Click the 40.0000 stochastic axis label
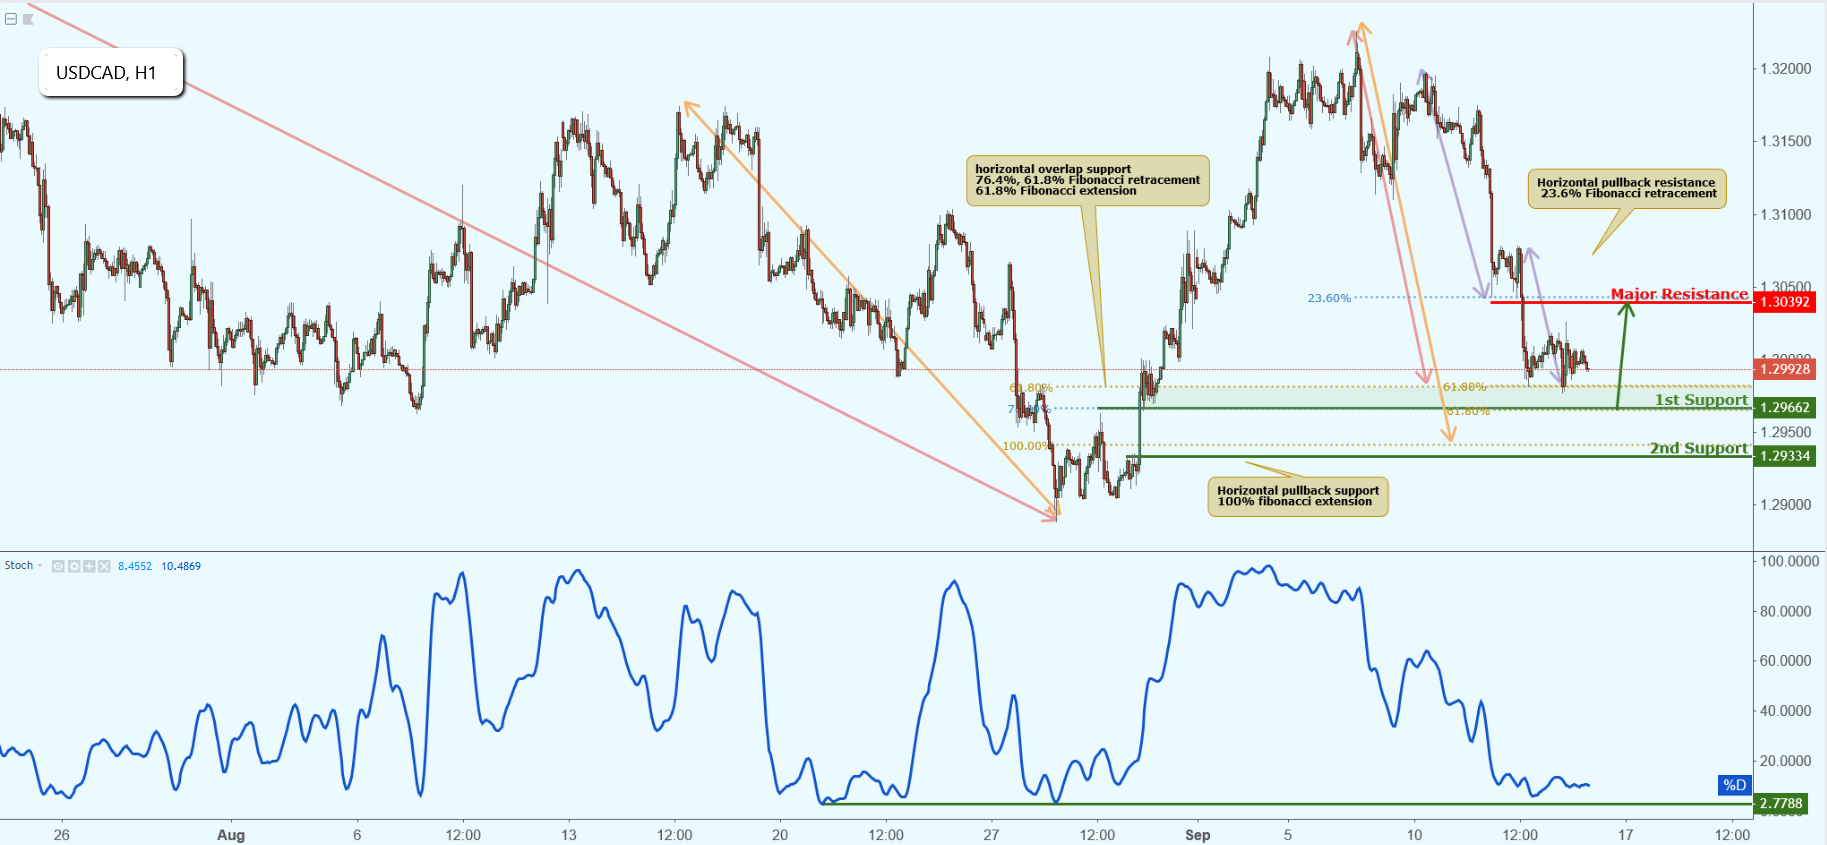This screenshot has width=1827, height=845. click(1786, 711)
